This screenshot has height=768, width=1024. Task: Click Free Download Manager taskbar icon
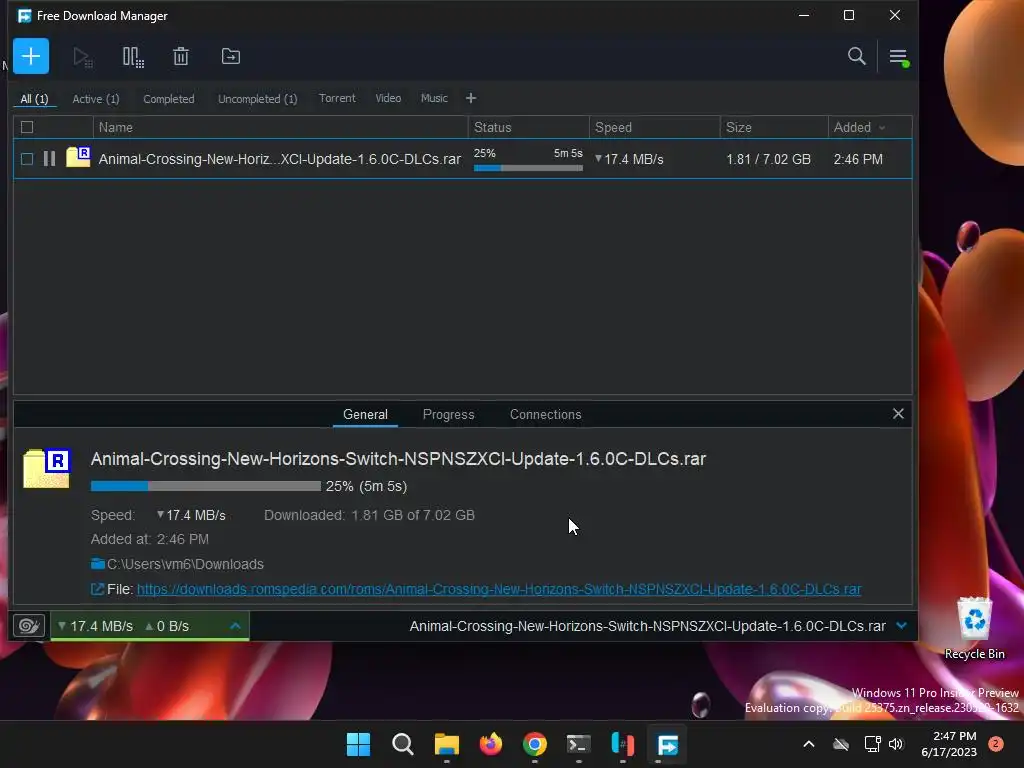click(x=667, y=744)
